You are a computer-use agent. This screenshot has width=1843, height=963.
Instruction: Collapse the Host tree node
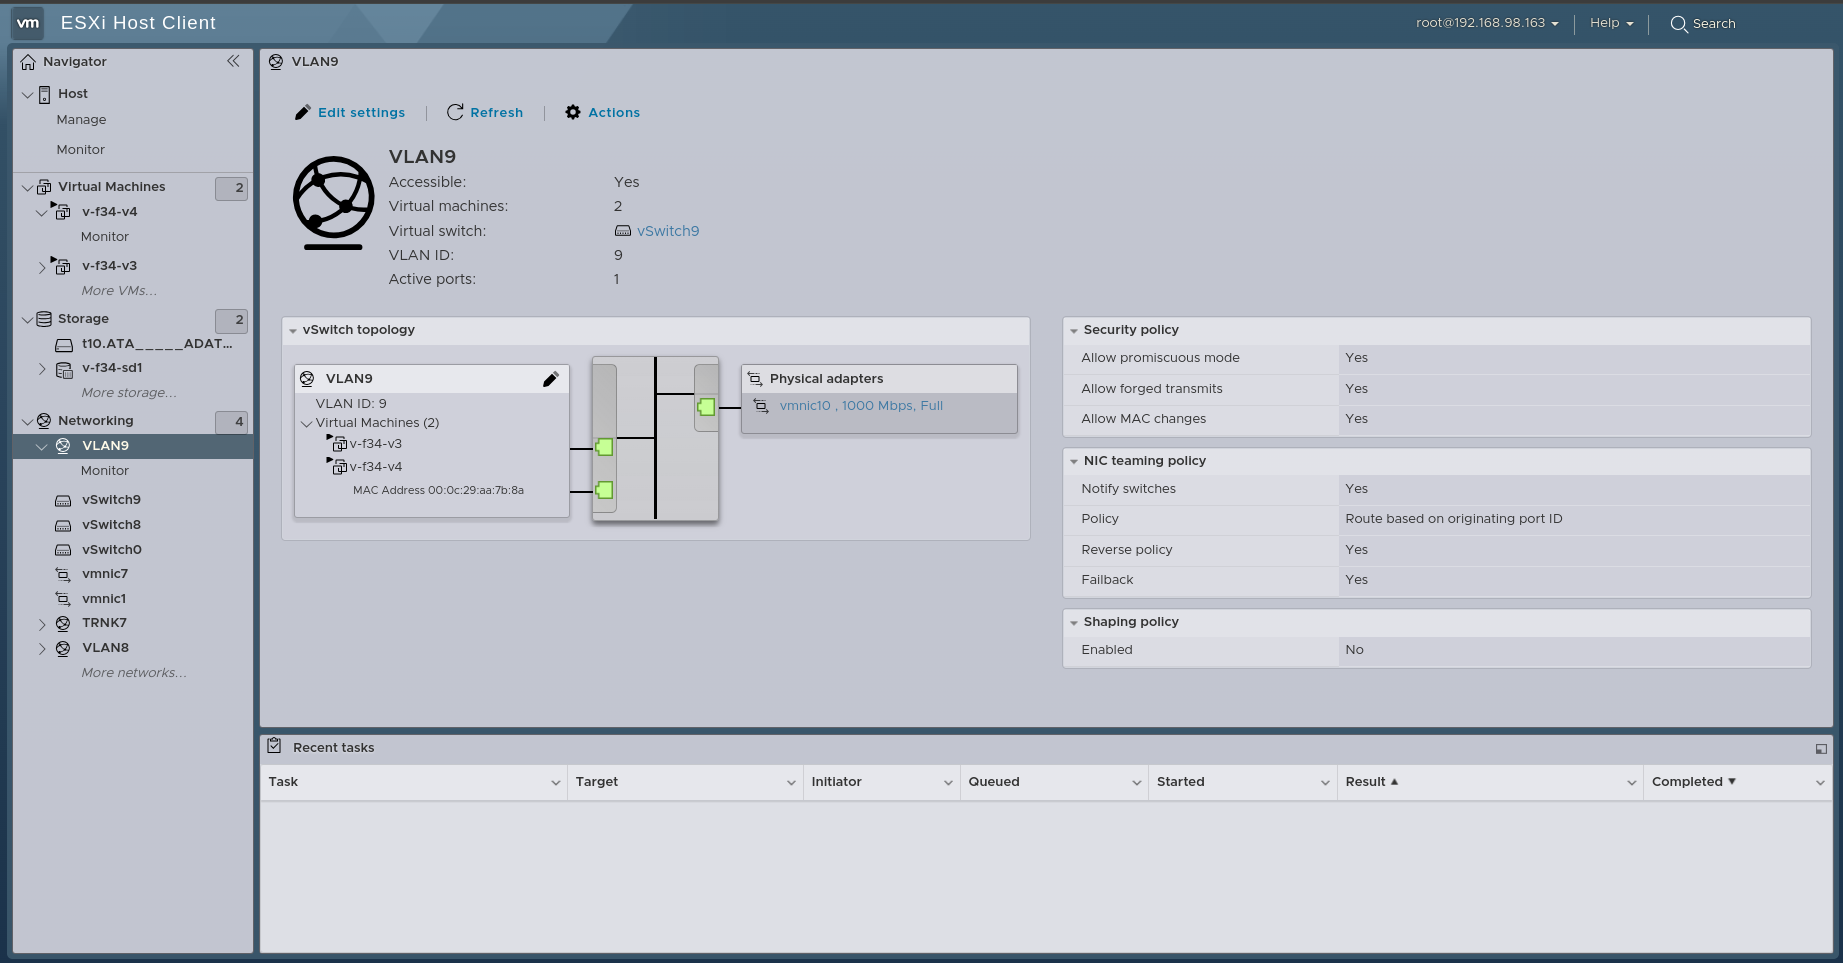pyautogui.click(x=27, y=94)
